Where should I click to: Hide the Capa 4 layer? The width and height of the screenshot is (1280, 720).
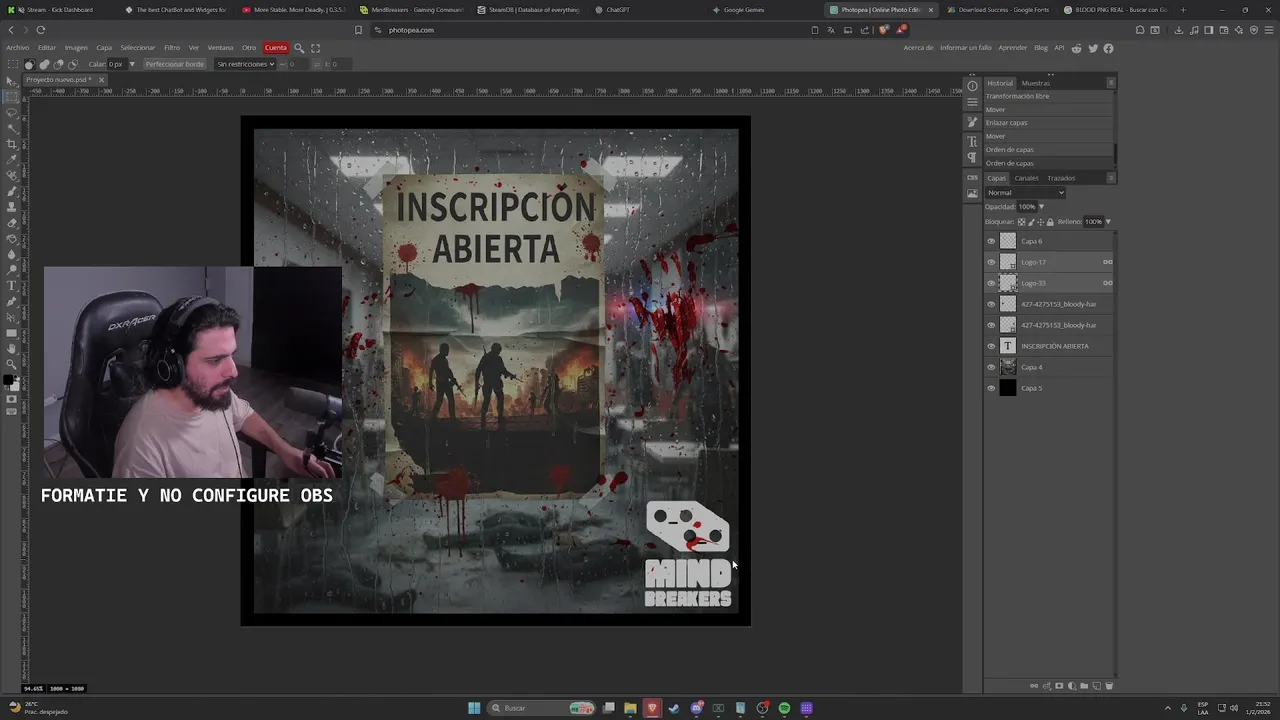click(x=991, y=367)
